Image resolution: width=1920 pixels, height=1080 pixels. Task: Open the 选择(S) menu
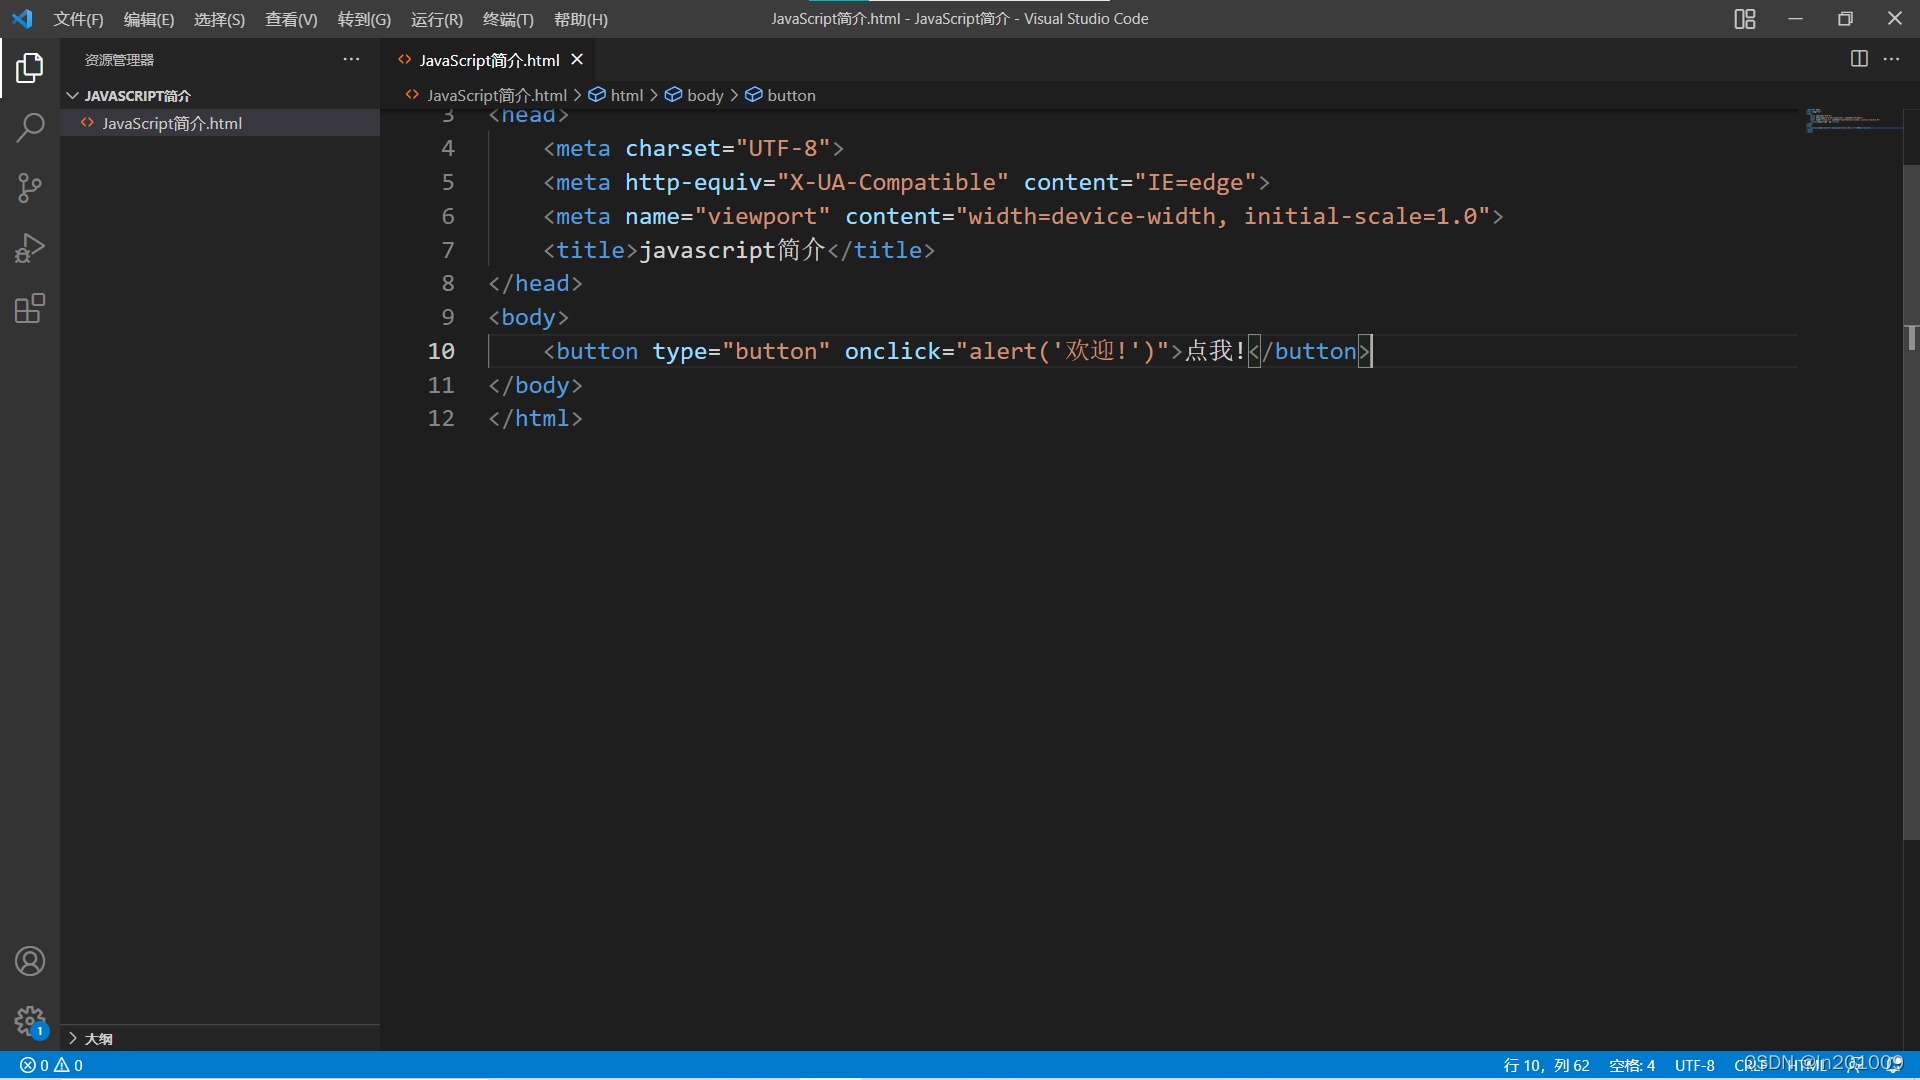pos(219,19)
